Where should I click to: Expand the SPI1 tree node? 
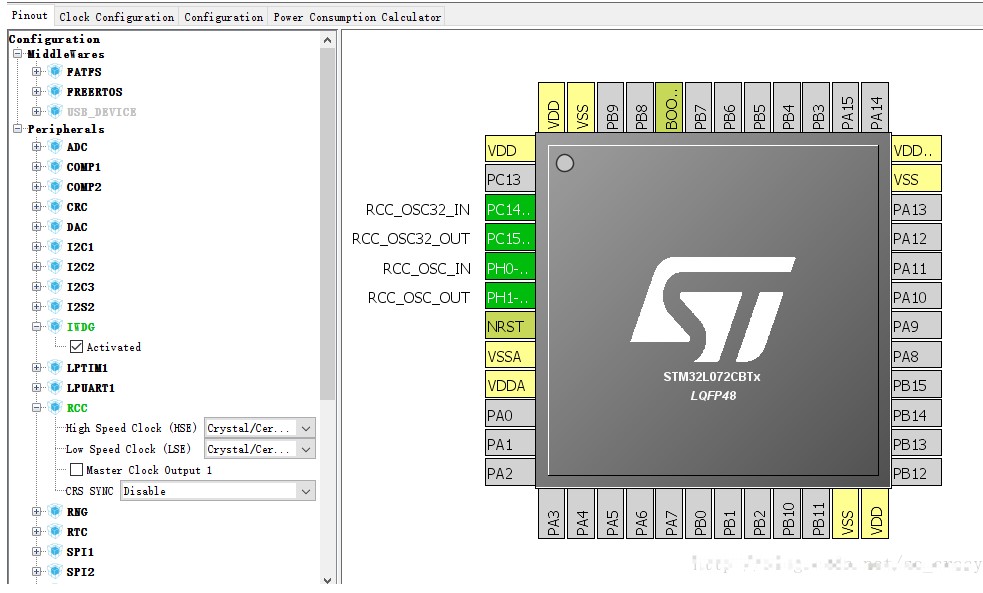tap(36, 552)
